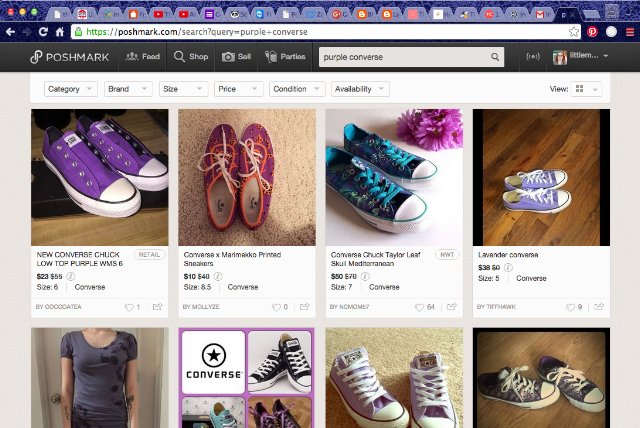Click Converse brand on Lavender converse listing
Image resolution: width=640 pixels, height=428 pixels.
(x=531, y=278)
